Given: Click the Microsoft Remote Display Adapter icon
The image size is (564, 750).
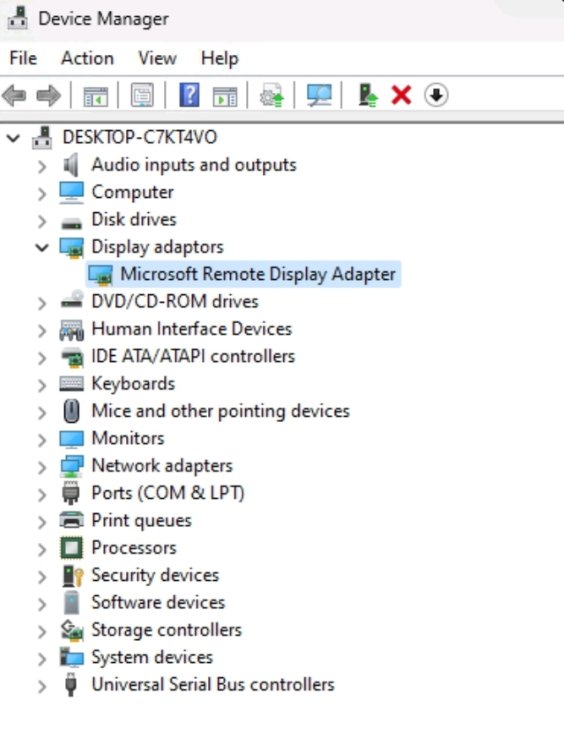Looking at the screenshot, I should tap(100, 275).
